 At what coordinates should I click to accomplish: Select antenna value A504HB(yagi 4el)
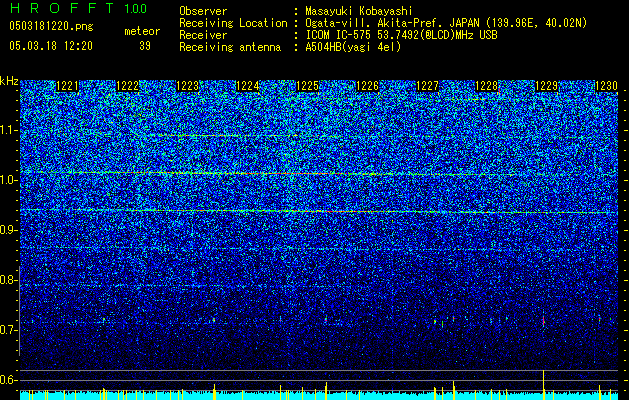[353, 47]
